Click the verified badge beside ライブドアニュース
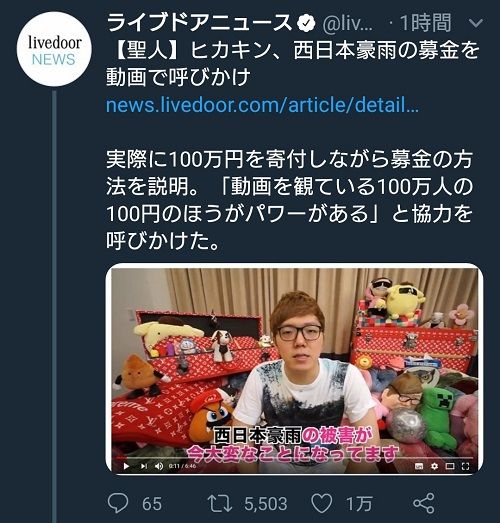This screenshot has height=523, width=500. [307, 23]
